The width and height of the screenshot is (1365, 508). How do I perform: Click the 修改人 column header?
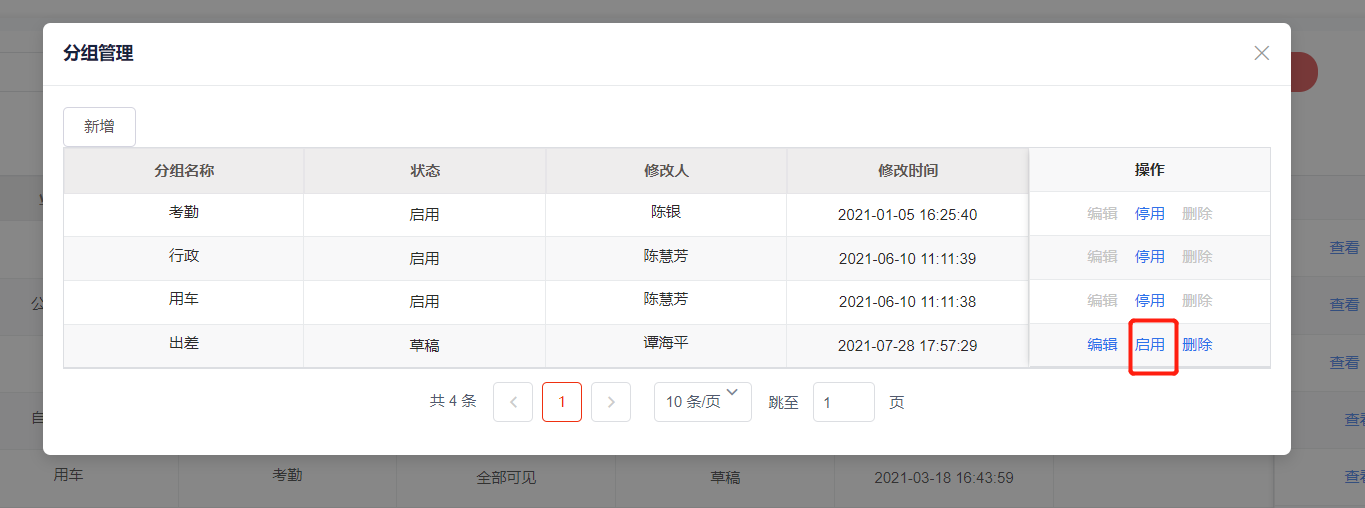point(666,171)
